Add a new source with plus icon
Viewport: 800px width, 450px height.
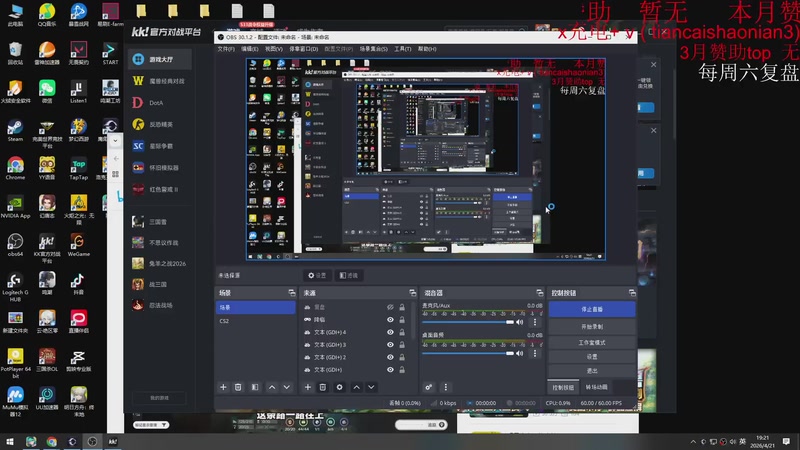308,387
